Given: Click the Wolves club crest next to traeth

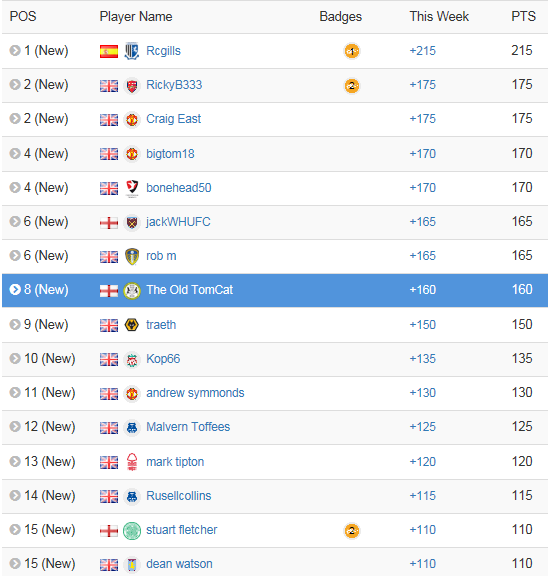Looking at the screenshot, I should [132, 325].
